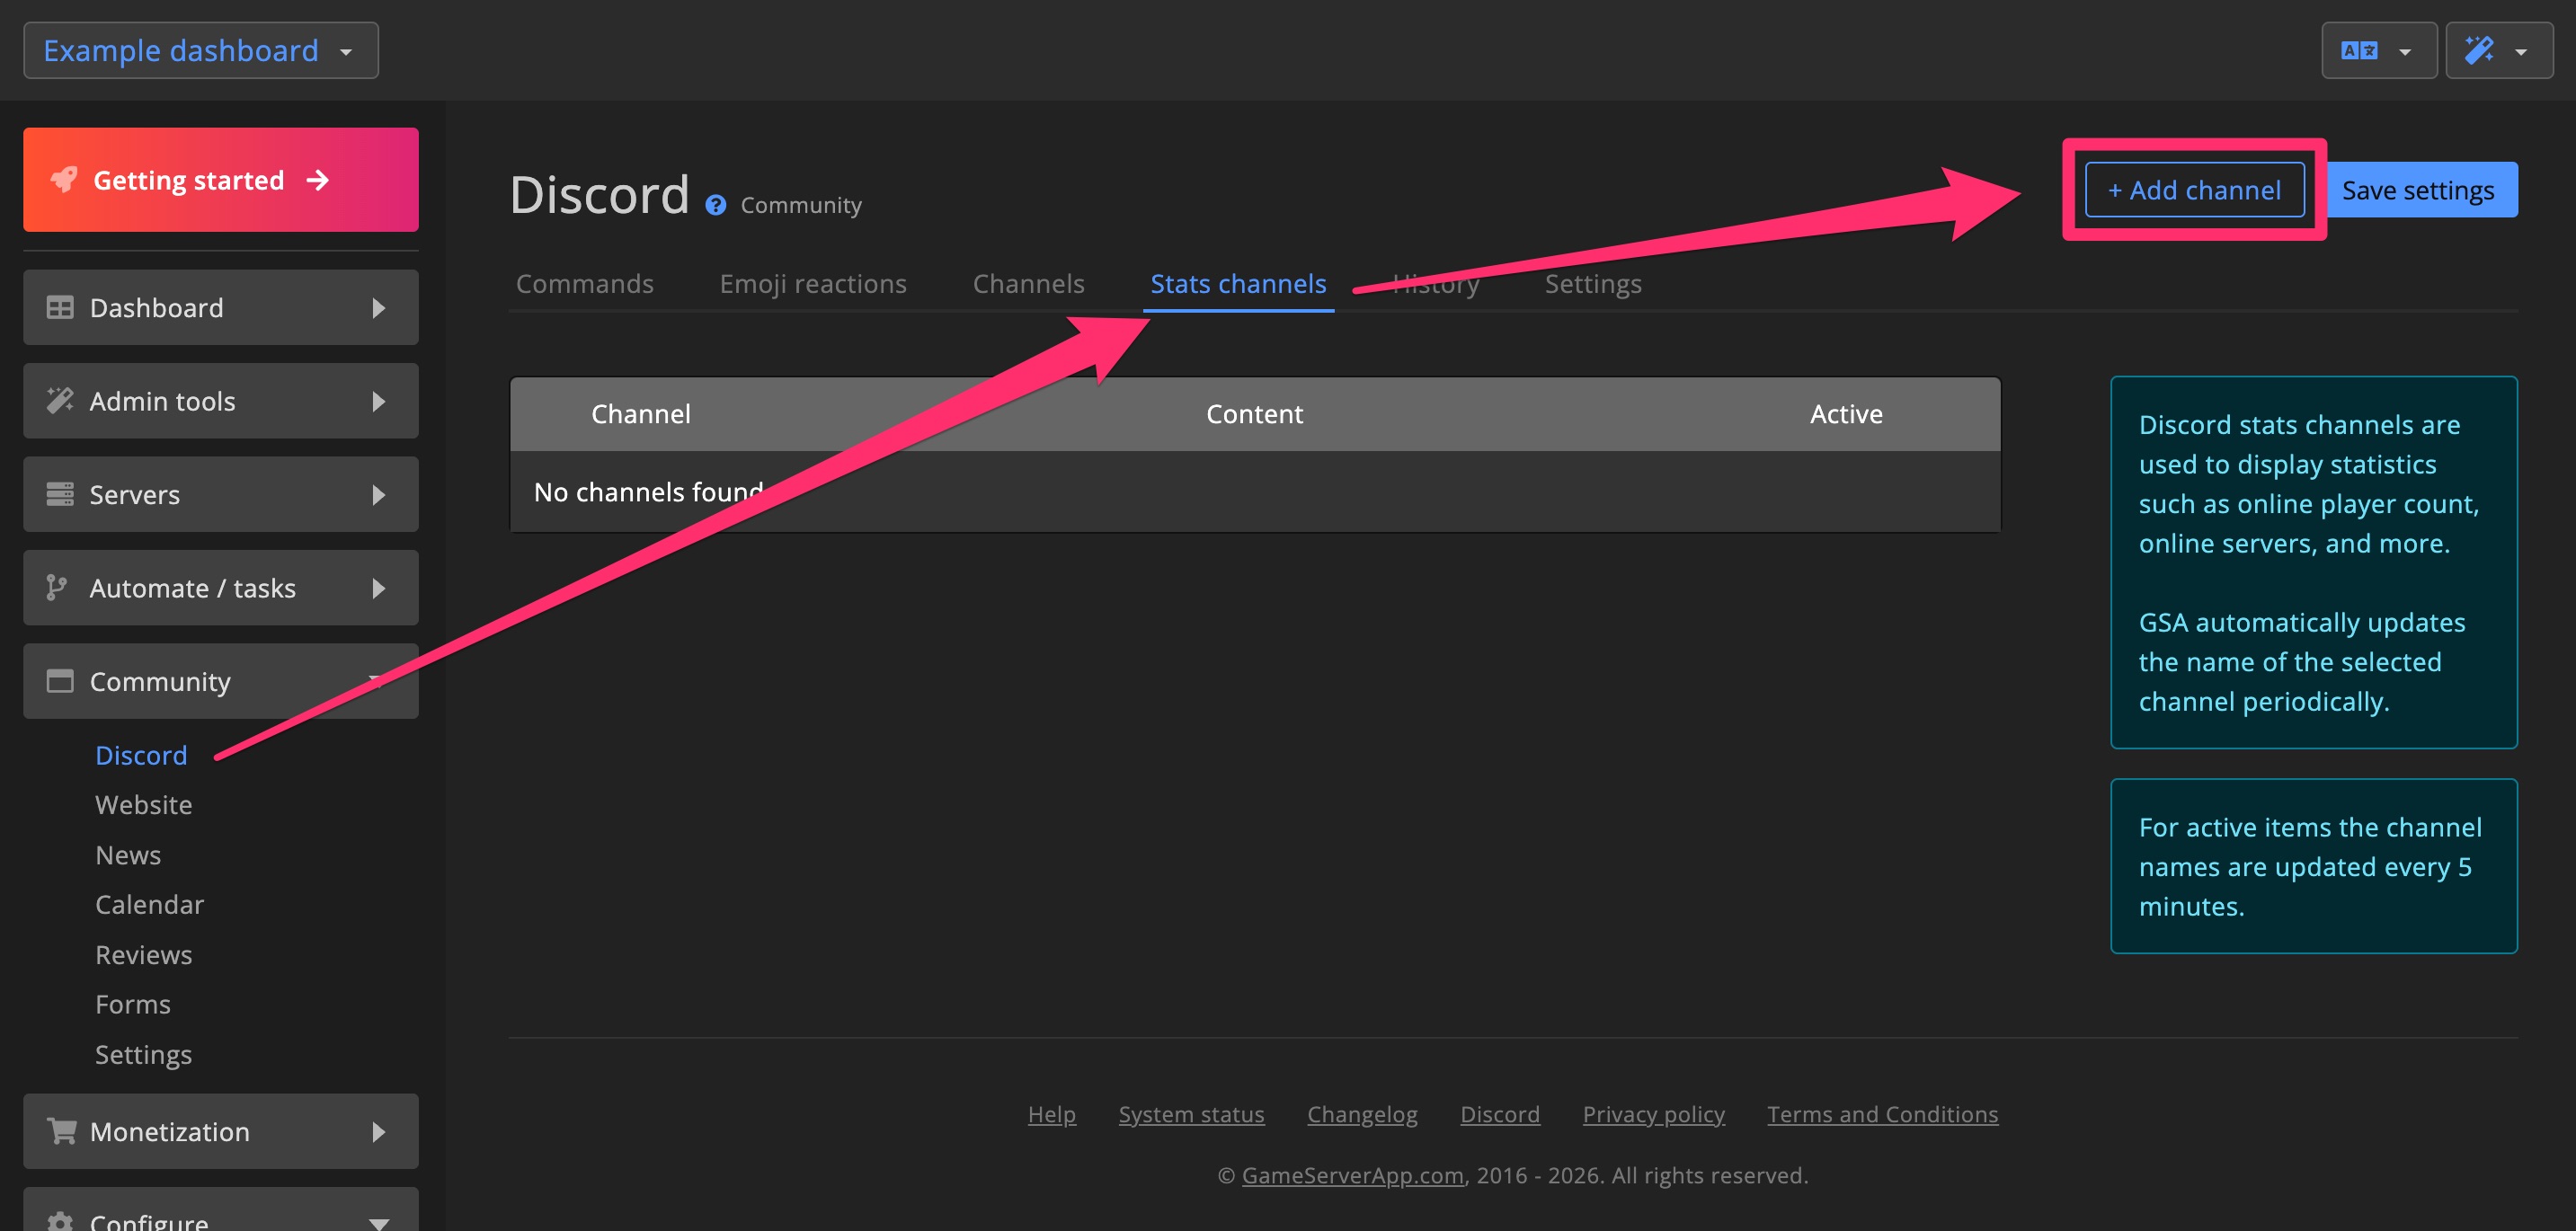Click the Dashboard grid icon in sidebar
This screenshot has height=1231, width=2576.
pos(60,307)
